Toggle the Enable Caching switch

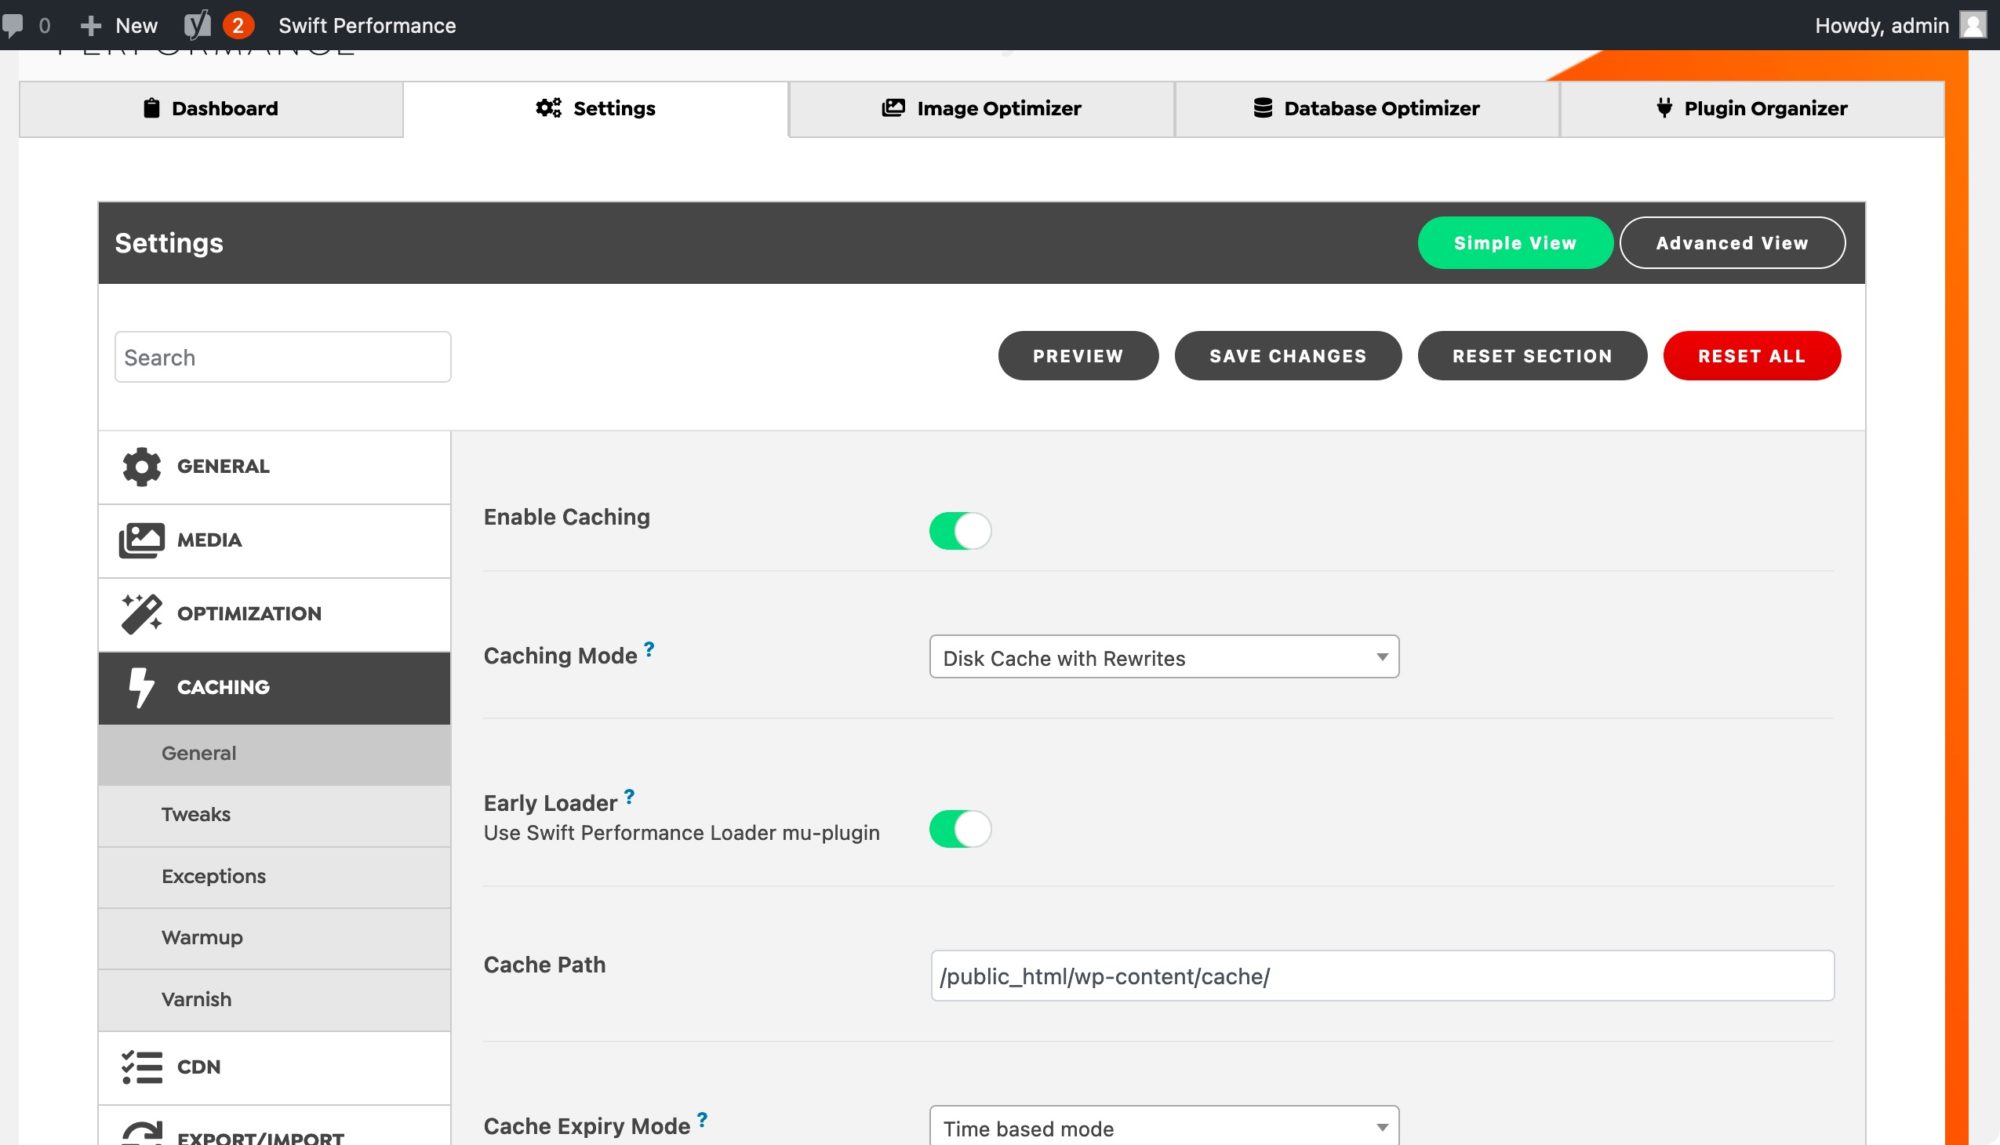tap(960, 531)
